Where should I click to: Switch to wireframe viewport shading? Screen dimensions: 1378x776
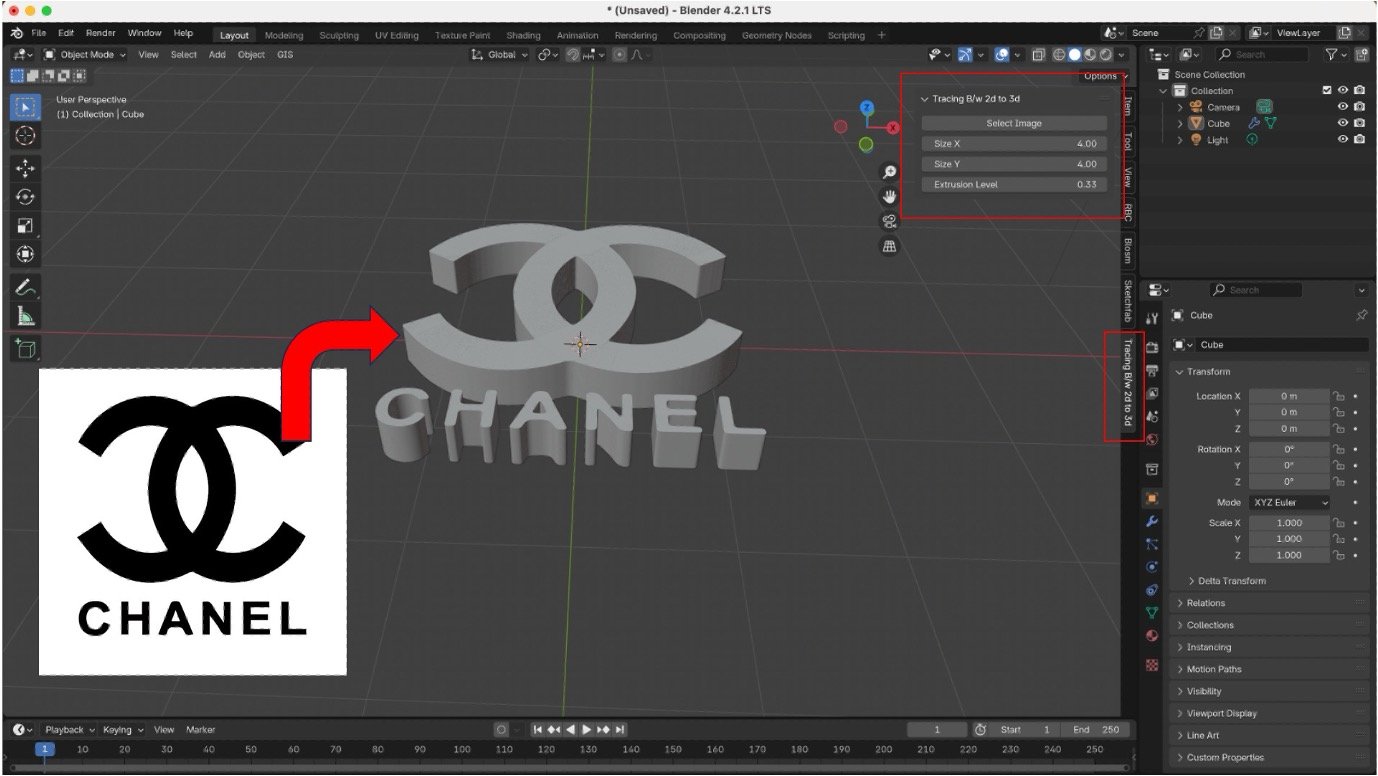(x=1060, y=55)
